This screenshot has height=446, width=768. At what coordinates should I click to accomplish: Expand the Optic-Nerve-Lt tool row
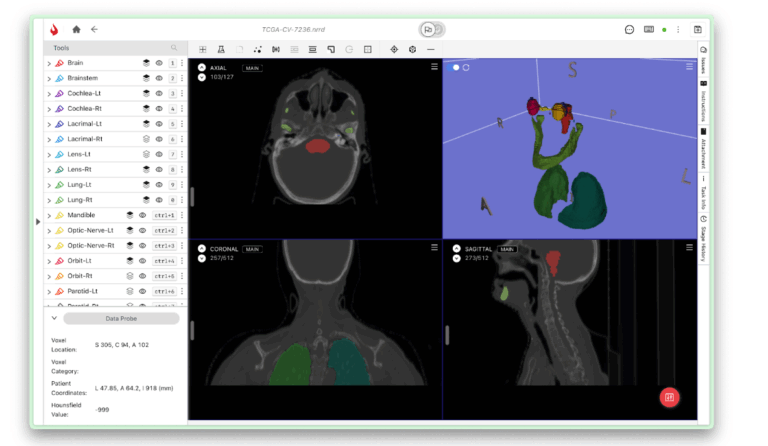pos(49,231)
